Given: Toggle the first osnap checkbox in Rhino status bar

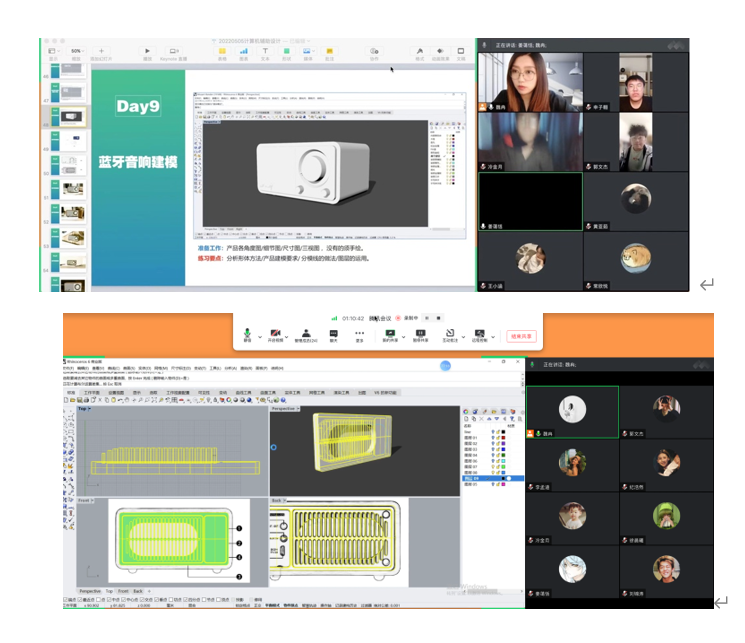Looking at the screenshot, I should point(67,599).
